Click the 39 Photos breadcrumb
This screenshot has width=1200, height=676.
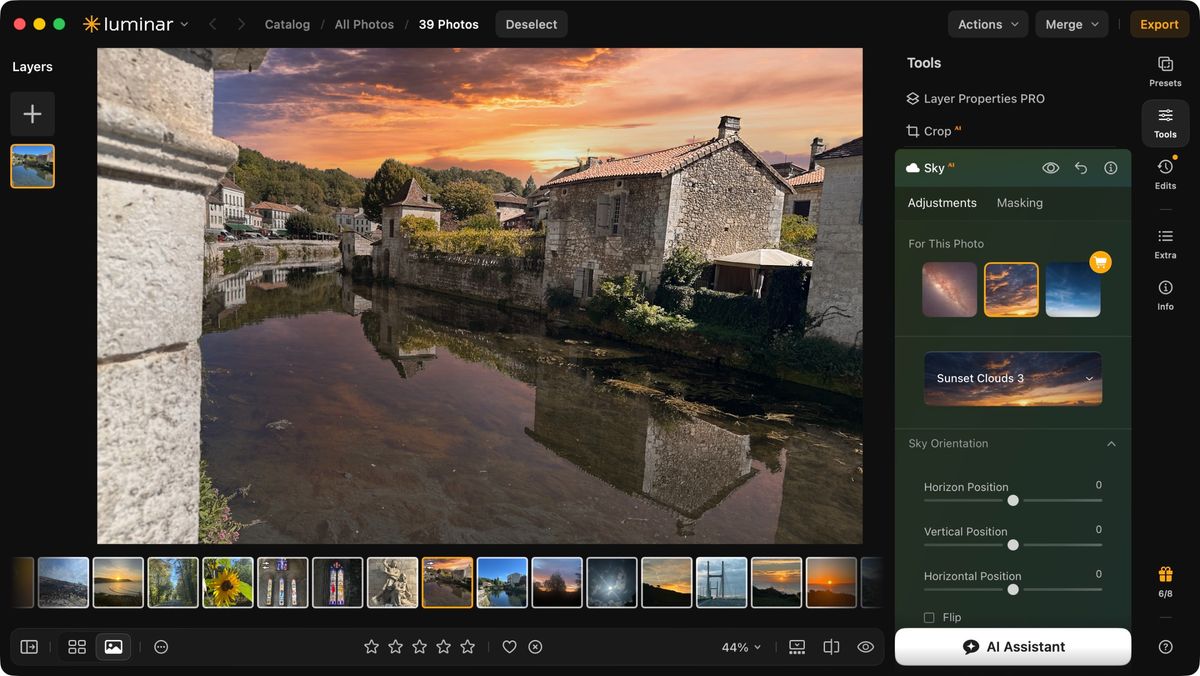(x=448, y=24)
